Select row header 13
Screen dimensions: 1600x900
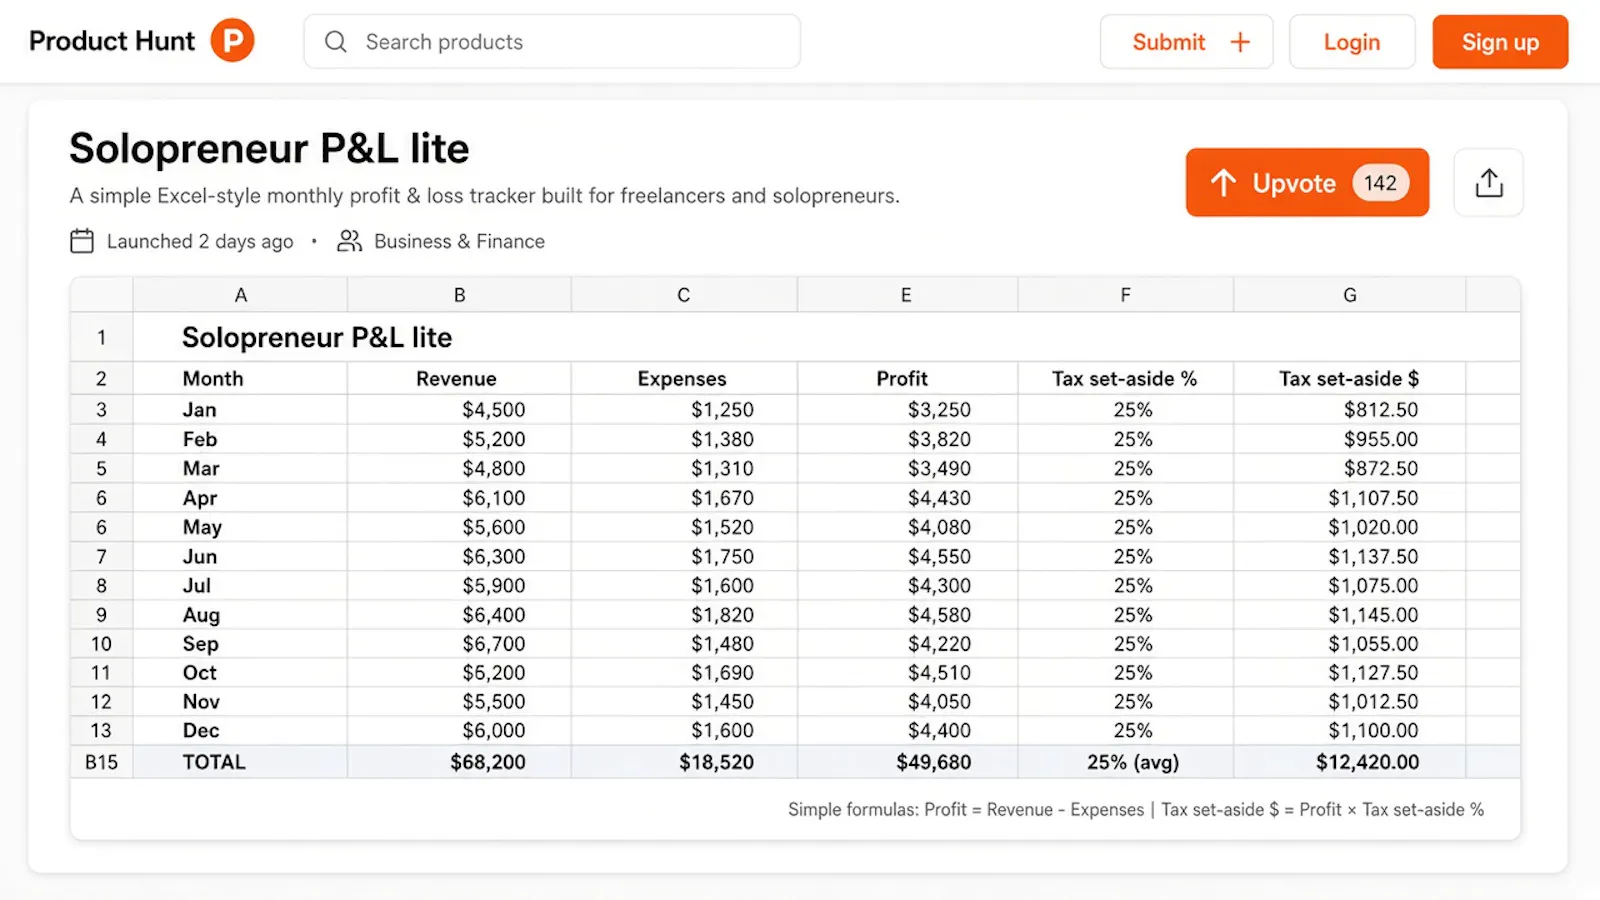coord(101,731)
